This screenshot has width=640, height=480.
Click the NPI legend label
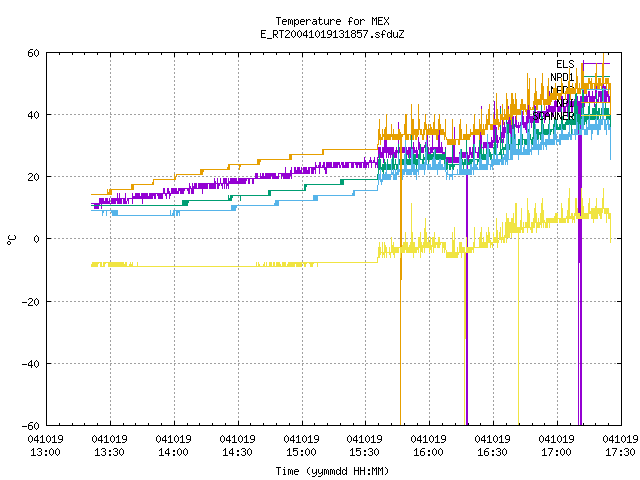click(565, 103)
